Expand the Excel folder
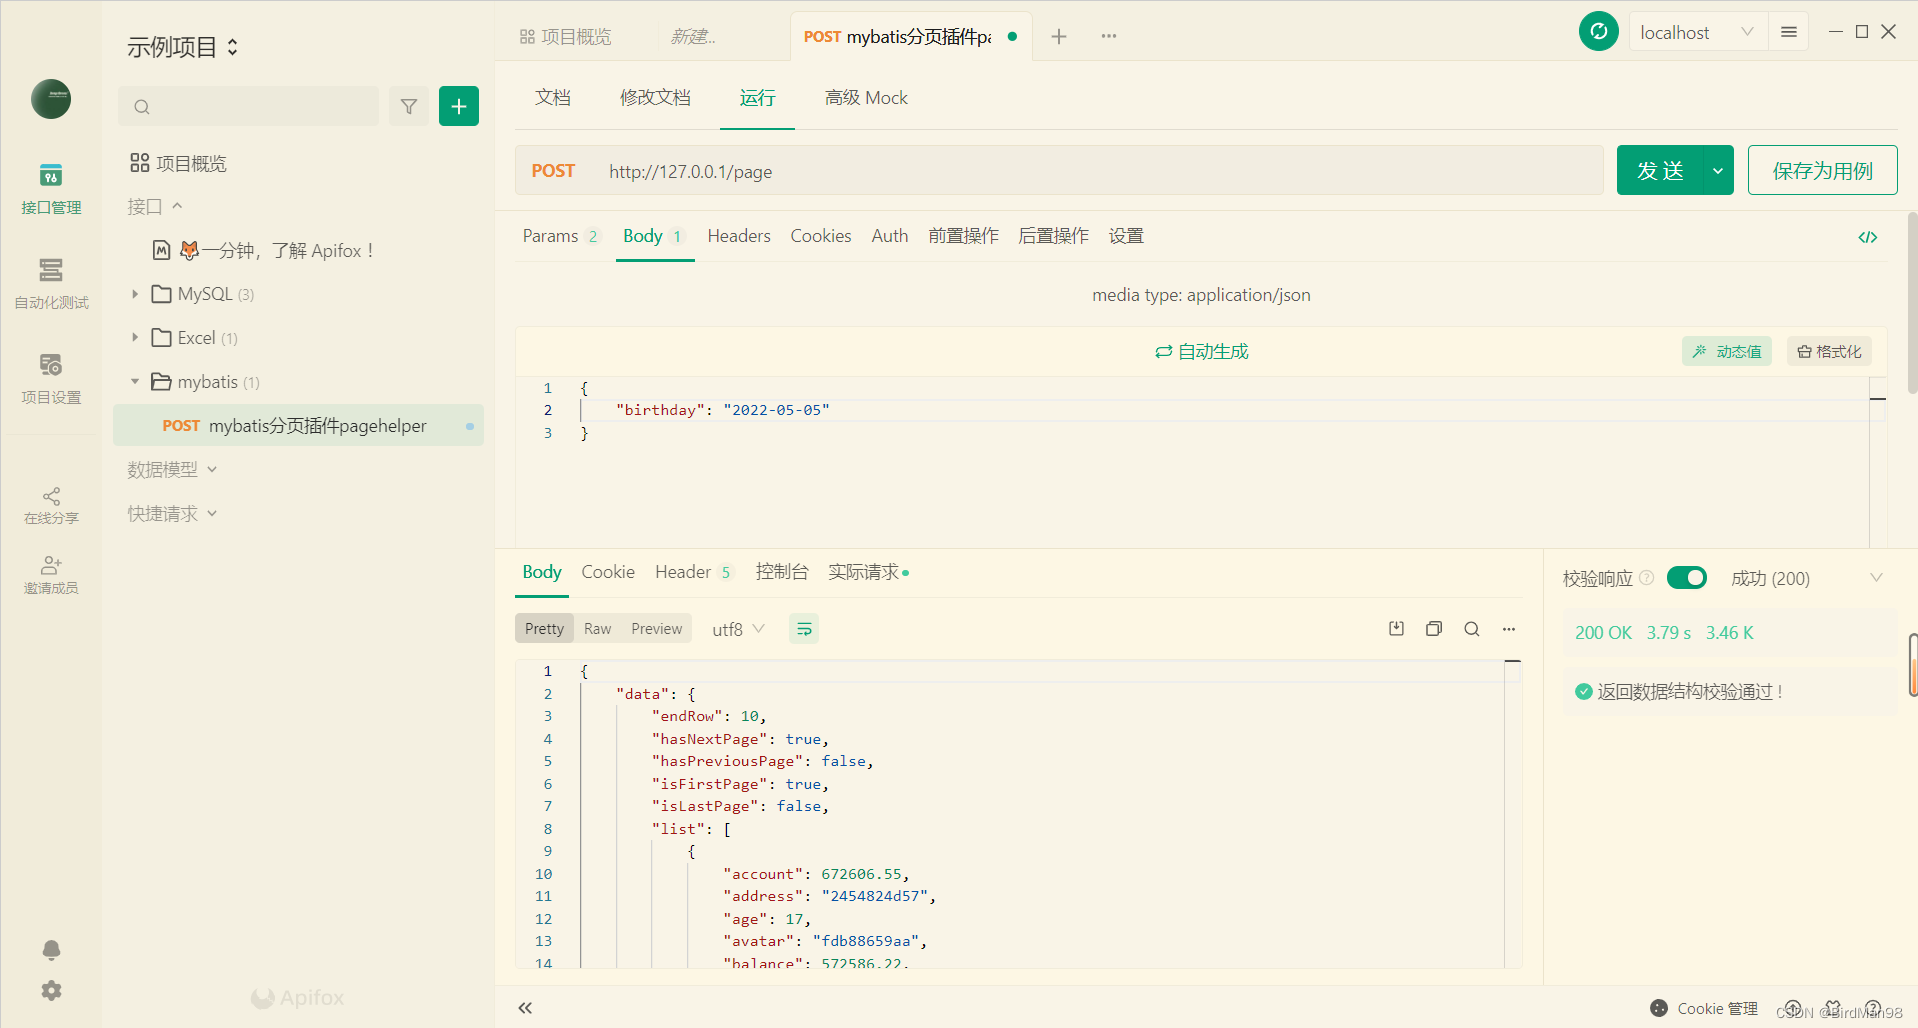Screen dimensions: 1918x1028 (135, 338)
